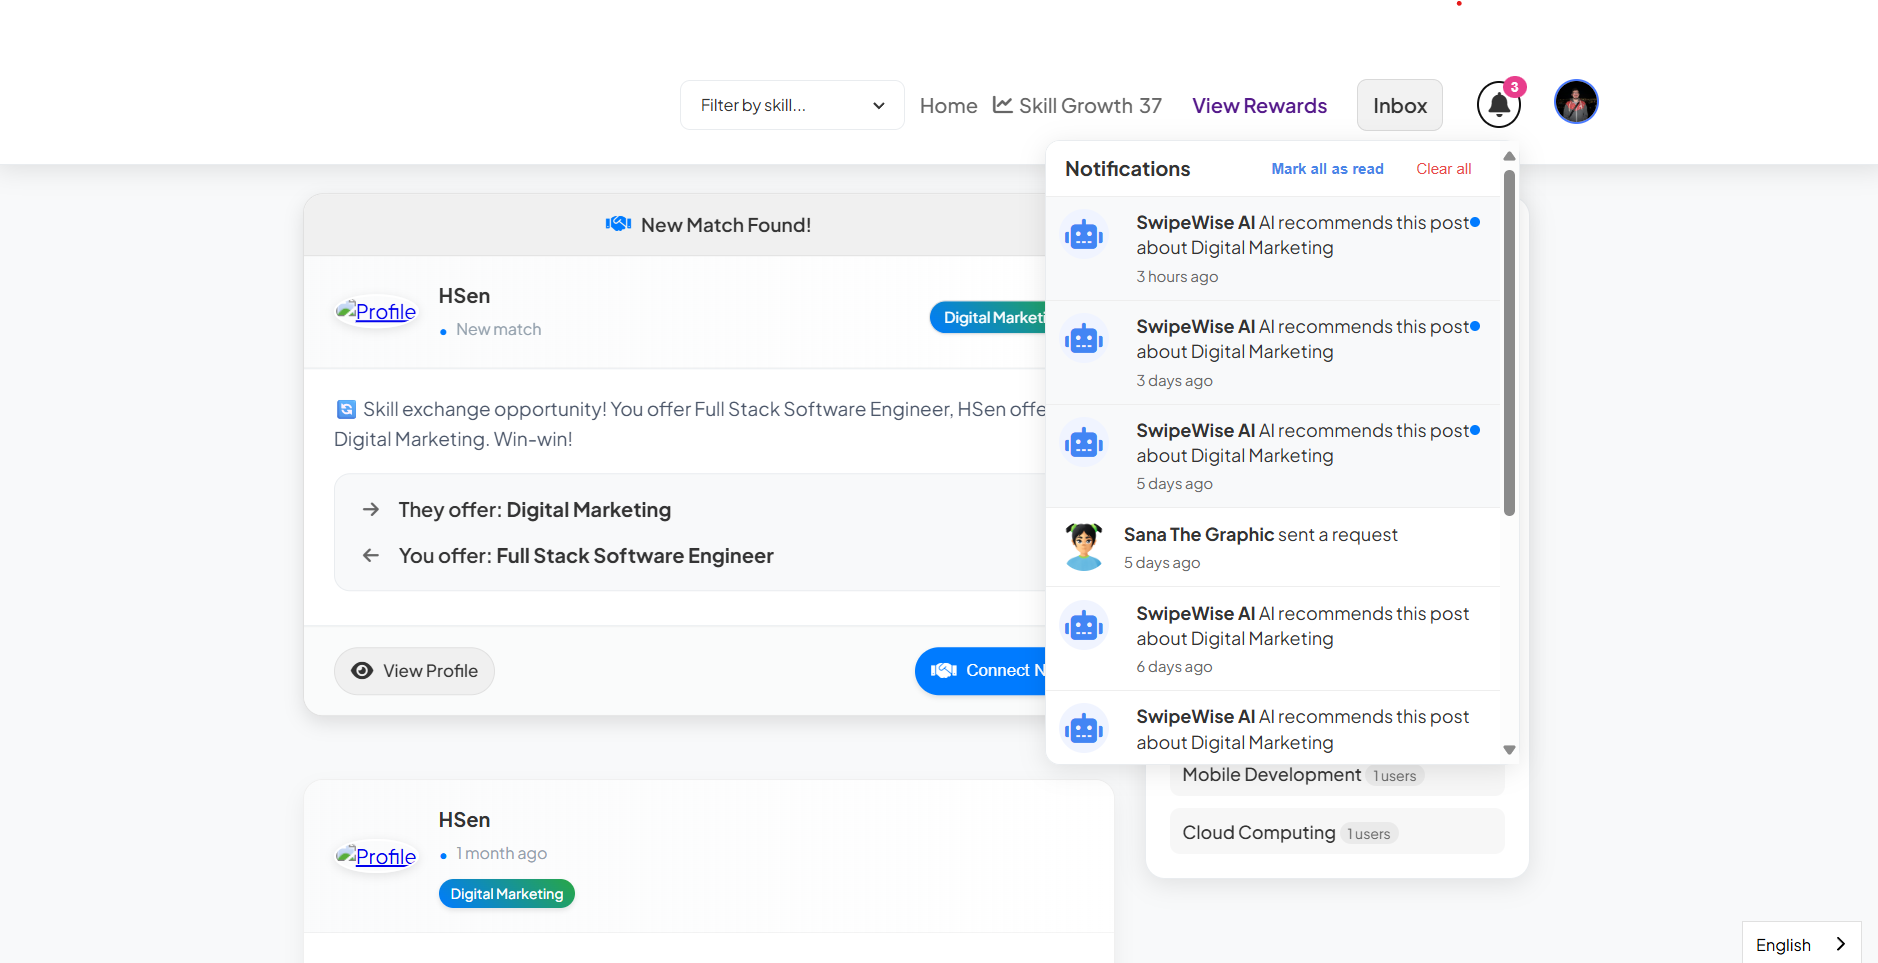Open the 6 days ago SwipeWise AI notification
Viewport: 1878px width, 963px height.
click(x=1274, y=639)
